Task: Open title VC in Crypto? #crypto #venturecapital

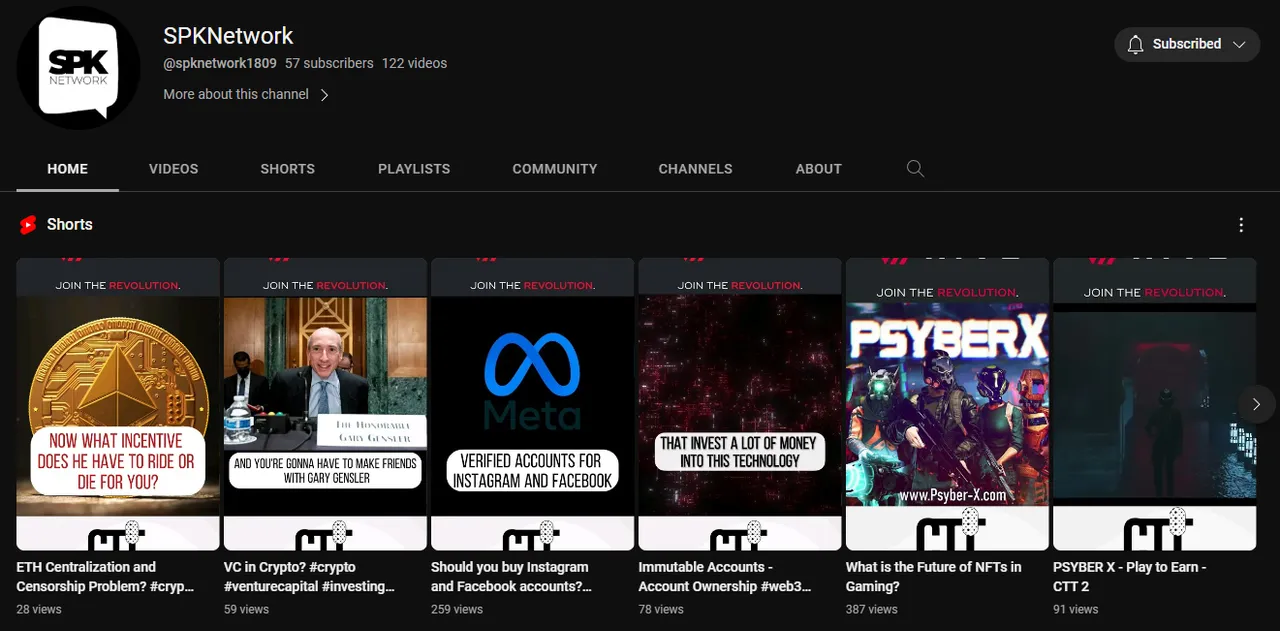Action: [310, 577]
